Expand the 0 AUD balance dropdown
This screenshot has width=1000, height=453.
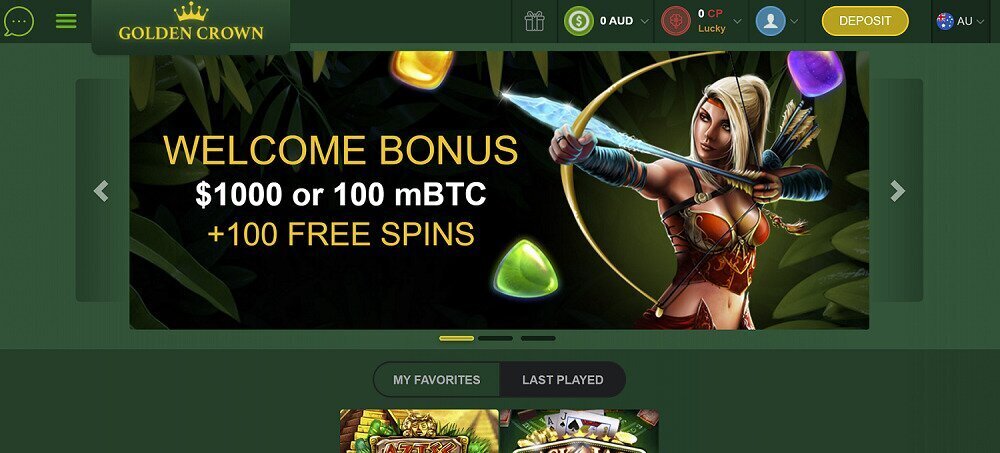(644, 21)
